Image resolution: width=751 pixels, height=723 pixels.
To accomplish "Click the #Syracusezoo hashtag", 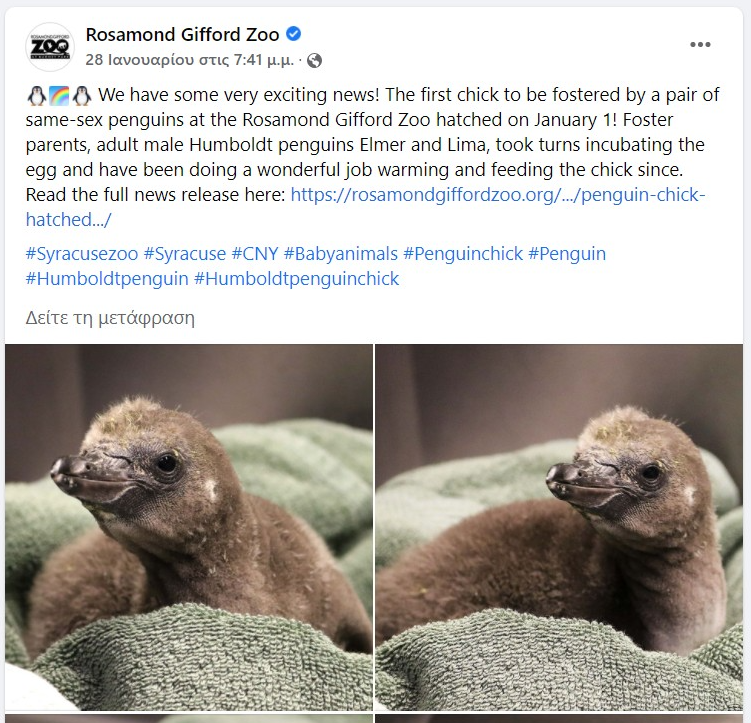I will pyautogui.click(x=82, y=253).
